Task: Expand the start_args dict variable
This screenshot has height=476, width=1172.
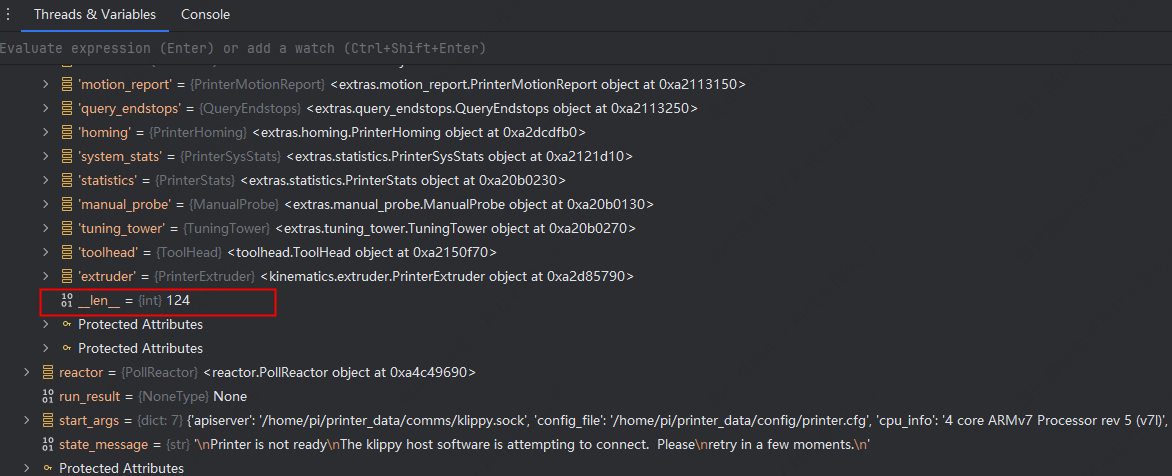Action: pyautogui.click(x=28, y=420)
